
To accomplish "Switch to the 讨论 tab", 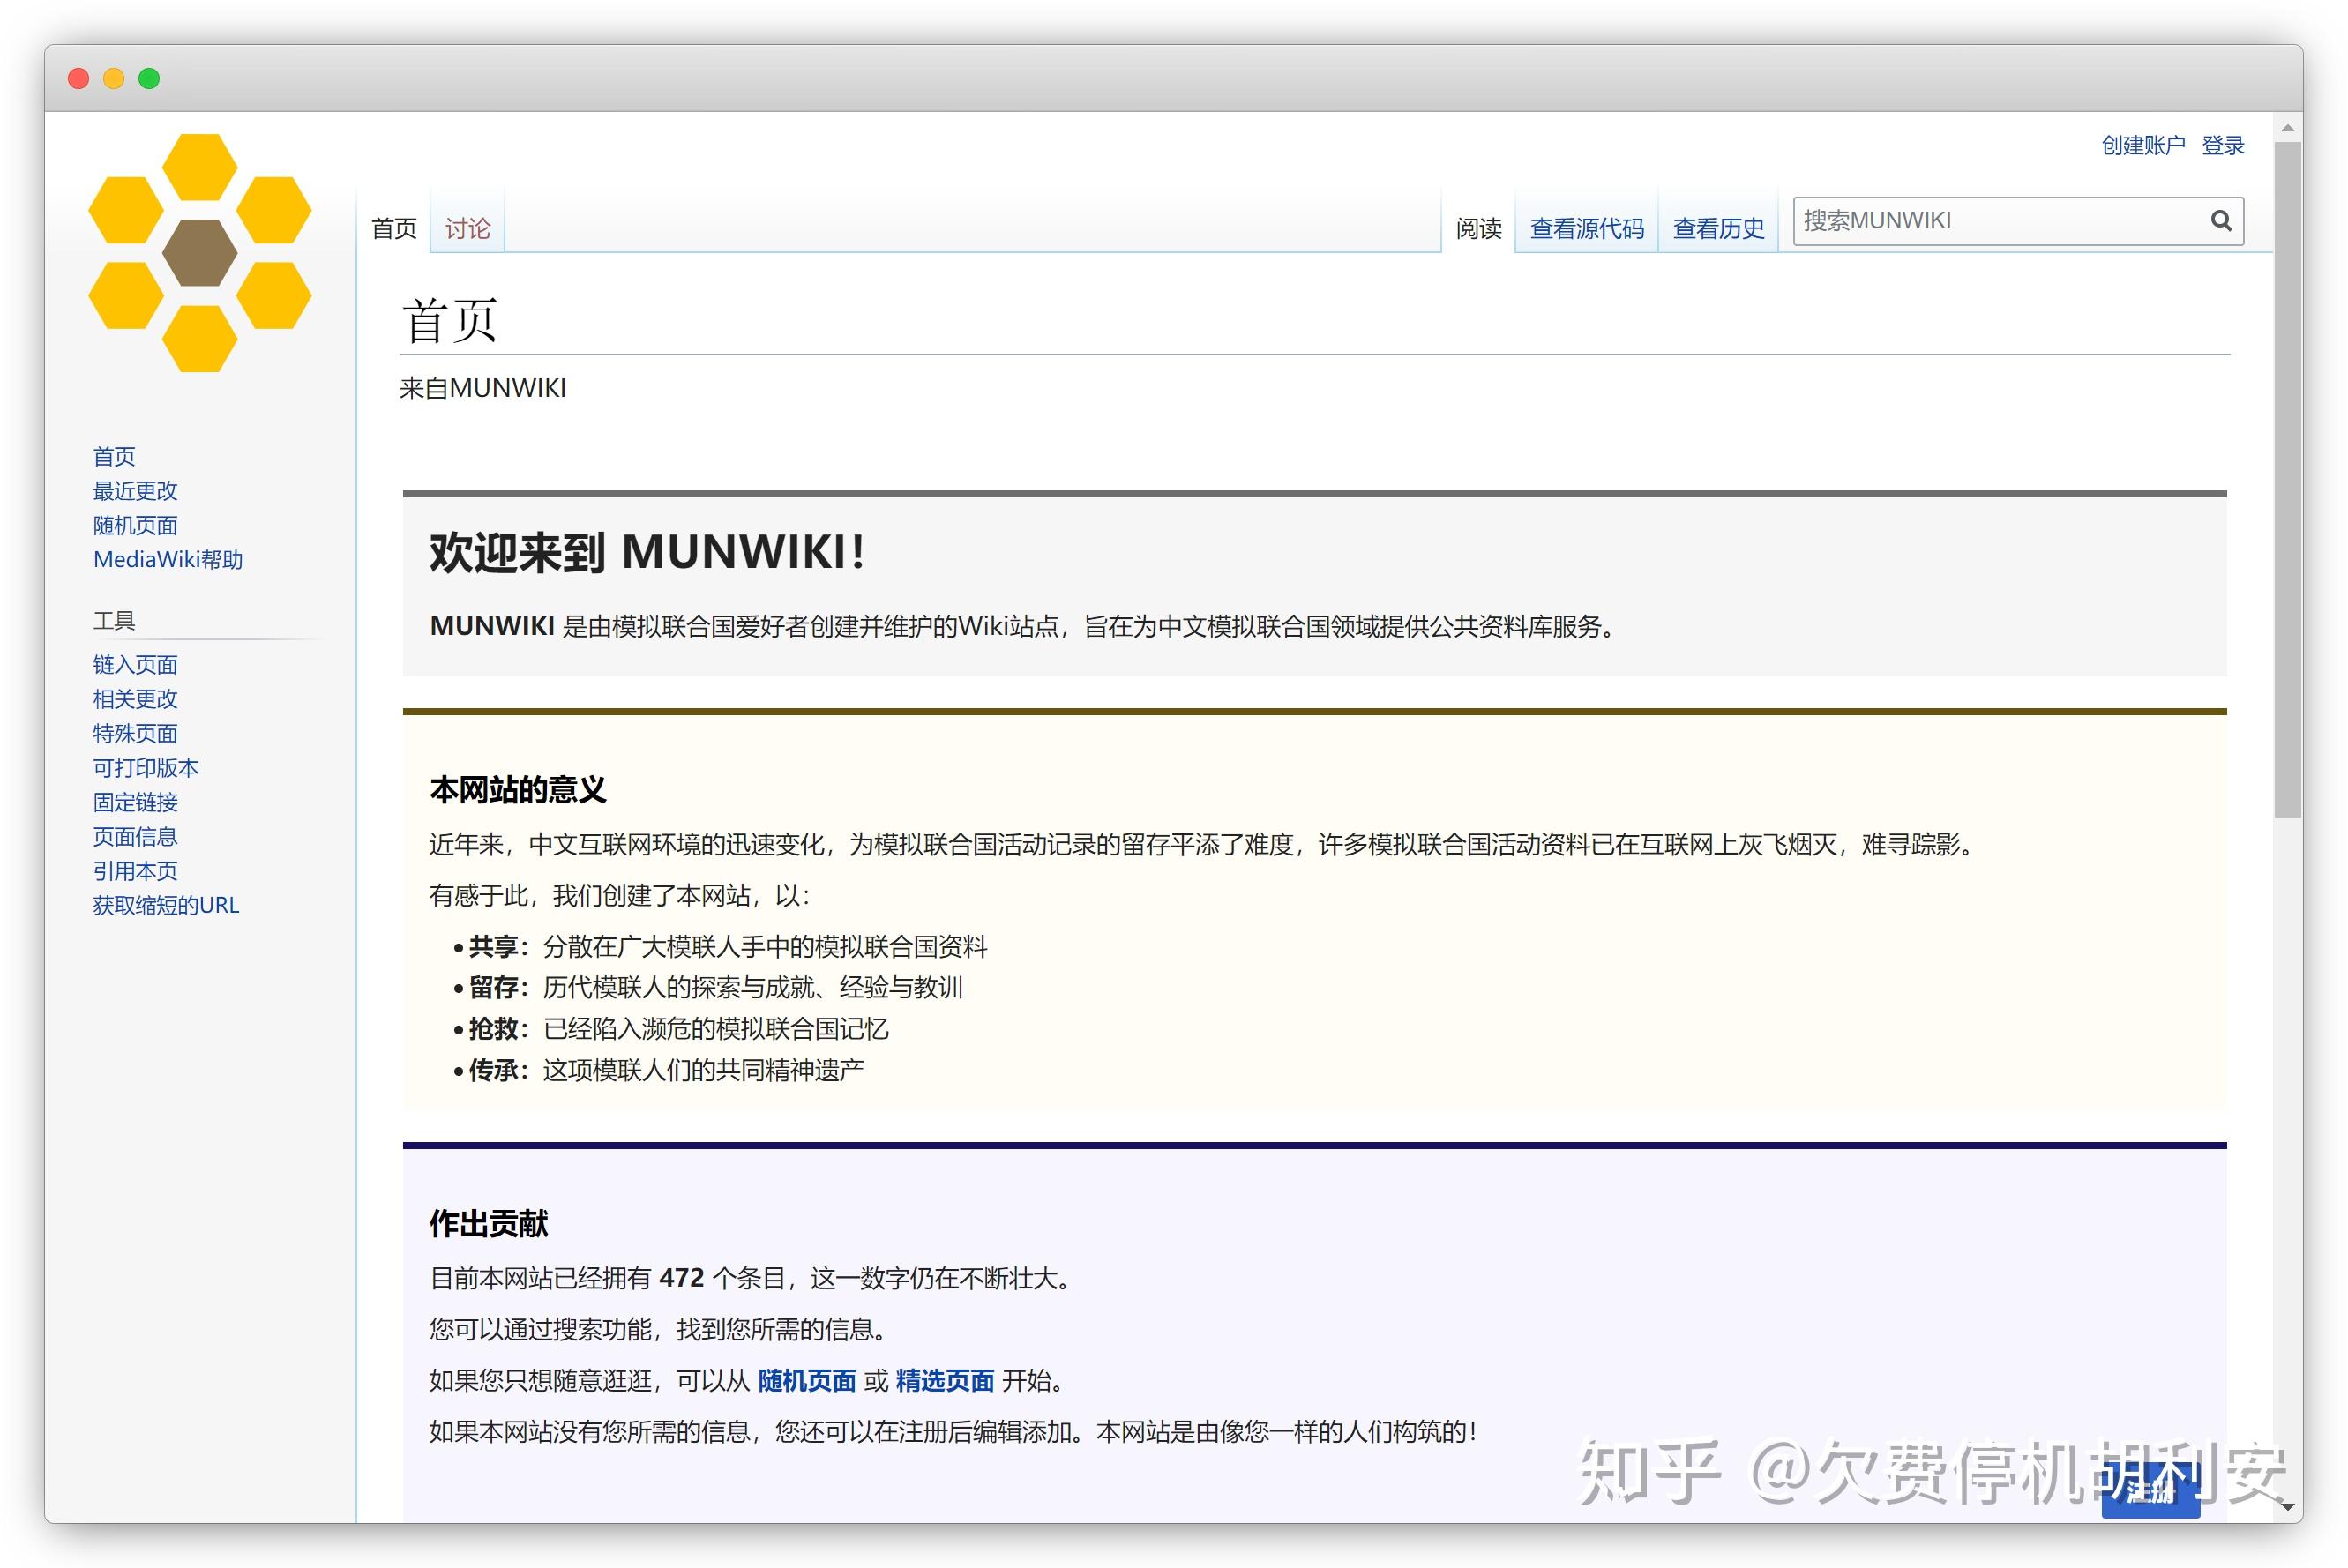I will [x=468, y=228].
